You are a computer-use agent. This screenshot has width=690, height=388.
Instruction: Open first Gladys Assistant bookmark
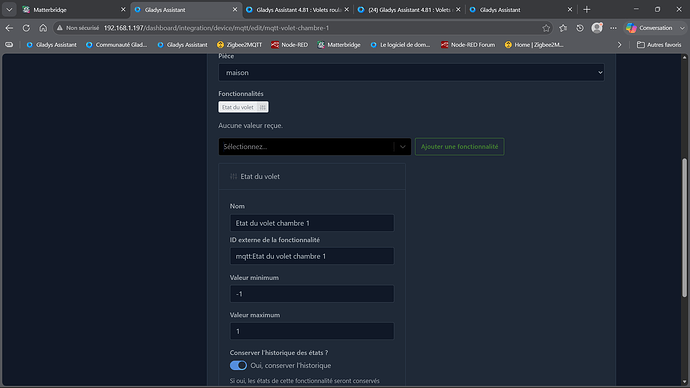coord(51,44)
